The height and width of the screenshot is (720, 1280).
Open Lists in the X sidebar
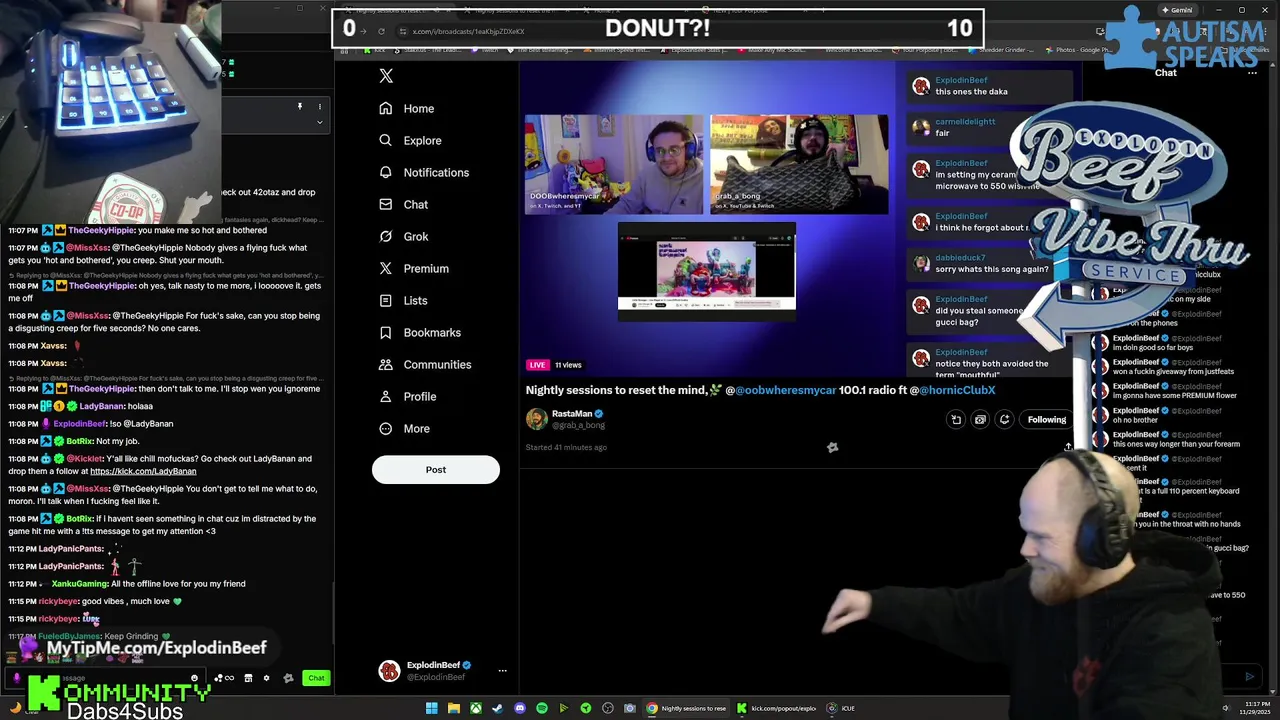click(403, 300)
